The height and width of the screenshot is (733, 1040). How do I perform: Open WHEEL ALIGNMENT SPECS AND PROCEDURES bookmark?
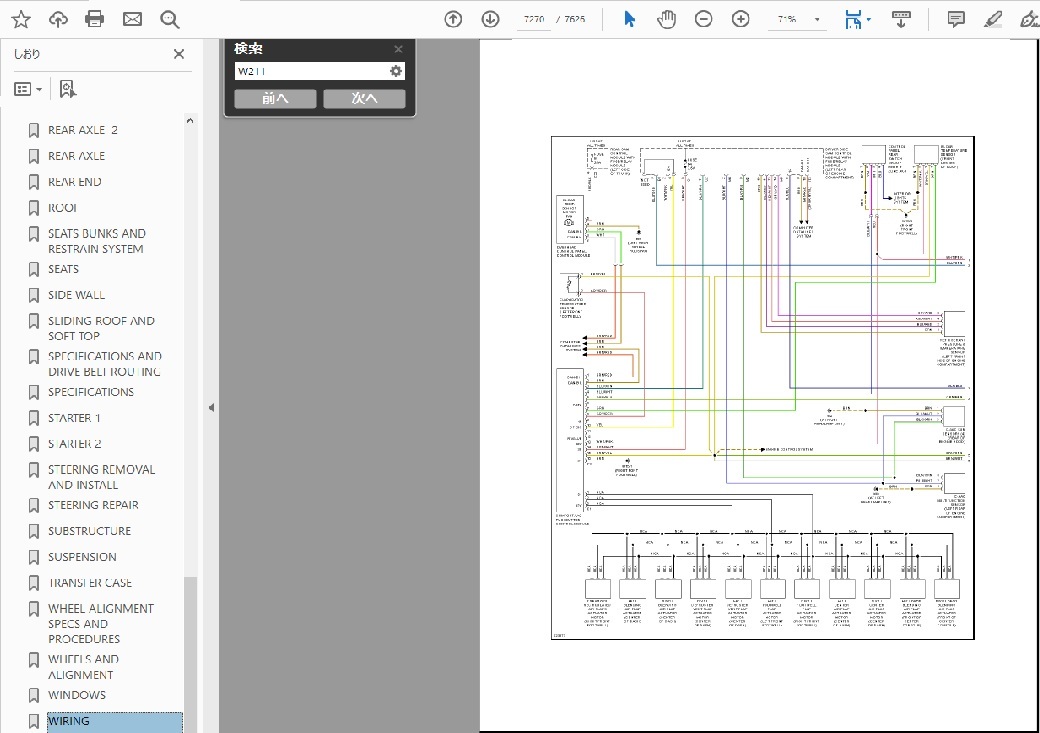tap(101, 624)
